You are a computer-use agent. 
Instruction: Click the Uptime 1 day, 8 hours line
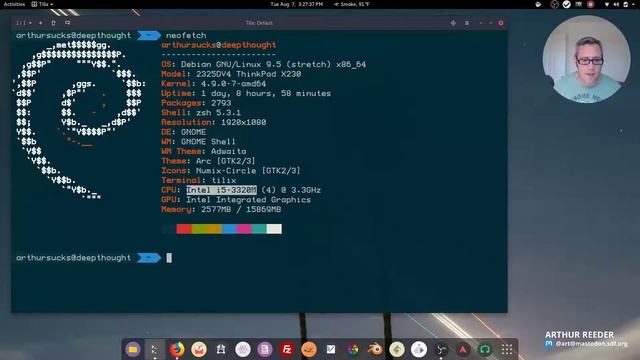pyautogui.click(x=246, y=93)
